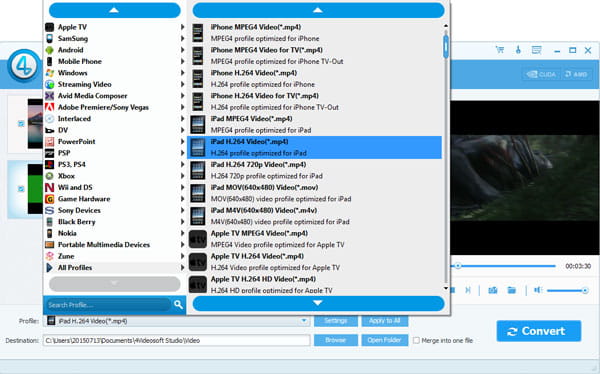The image size is (600, 374).
Task: Click the Convert button
Action: coord(539,331)
